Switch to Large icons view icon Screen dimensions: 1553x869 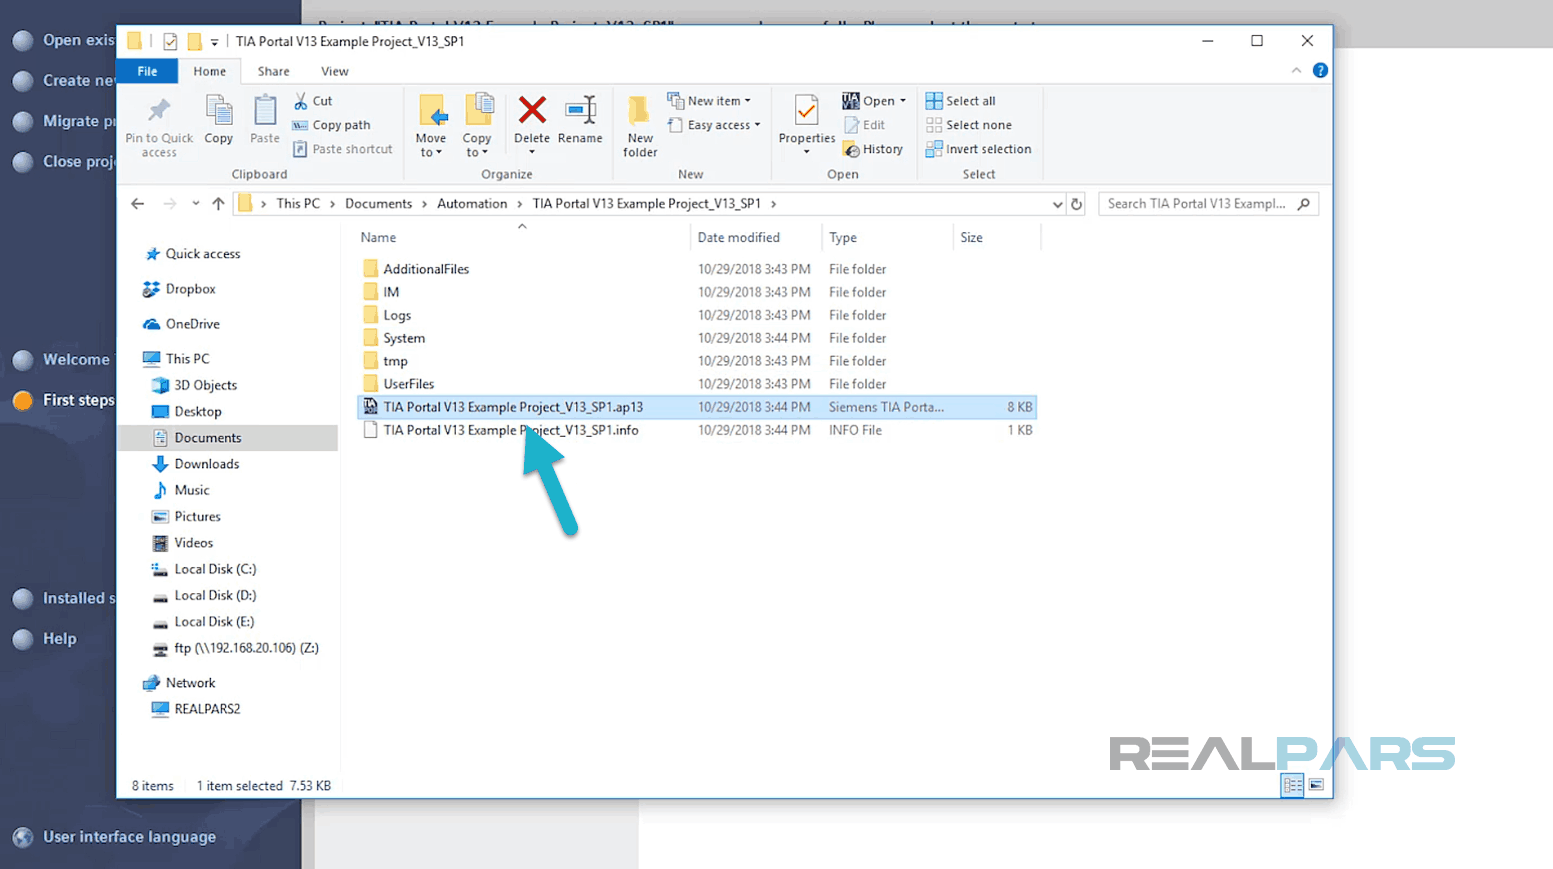(1316, 786)
